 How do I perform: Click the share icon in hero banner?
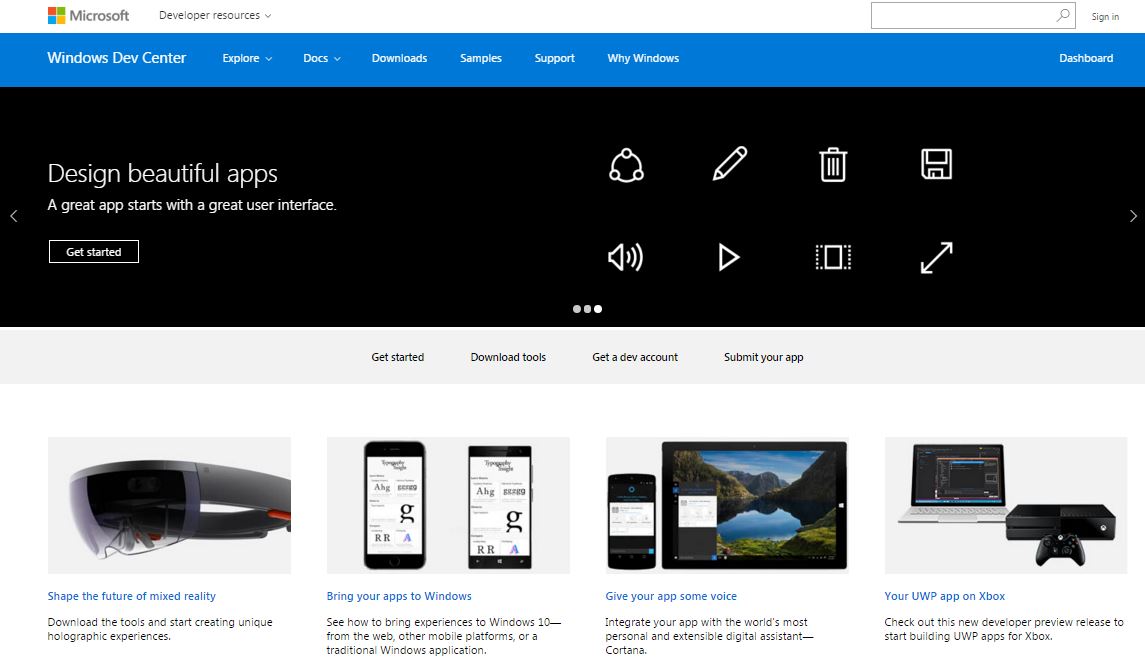click(x=627, y=165)
